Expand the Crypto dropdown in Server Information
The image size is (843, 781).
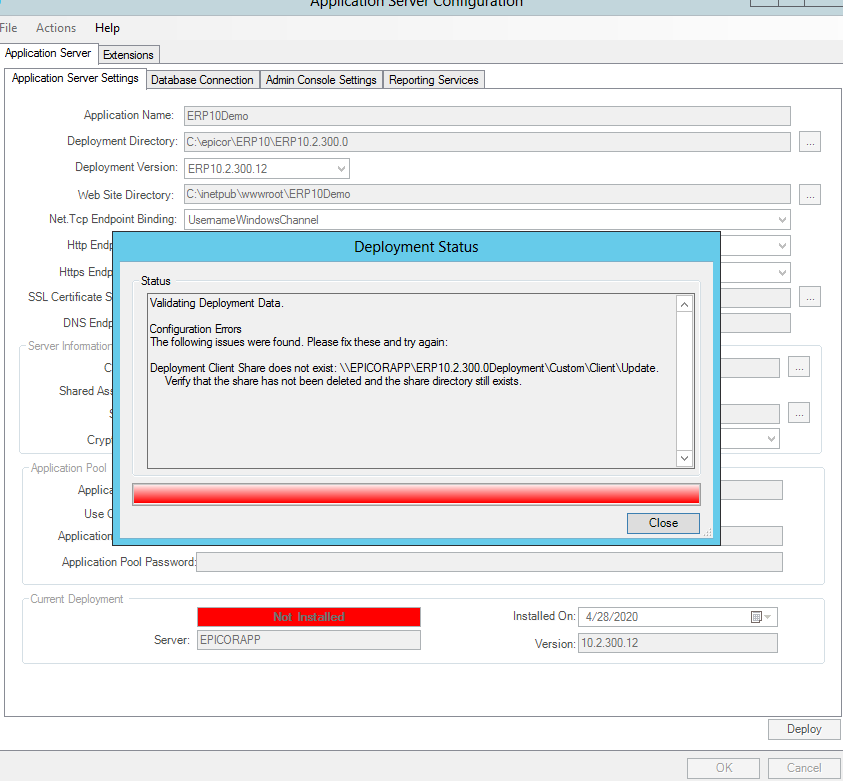(770, 438)
